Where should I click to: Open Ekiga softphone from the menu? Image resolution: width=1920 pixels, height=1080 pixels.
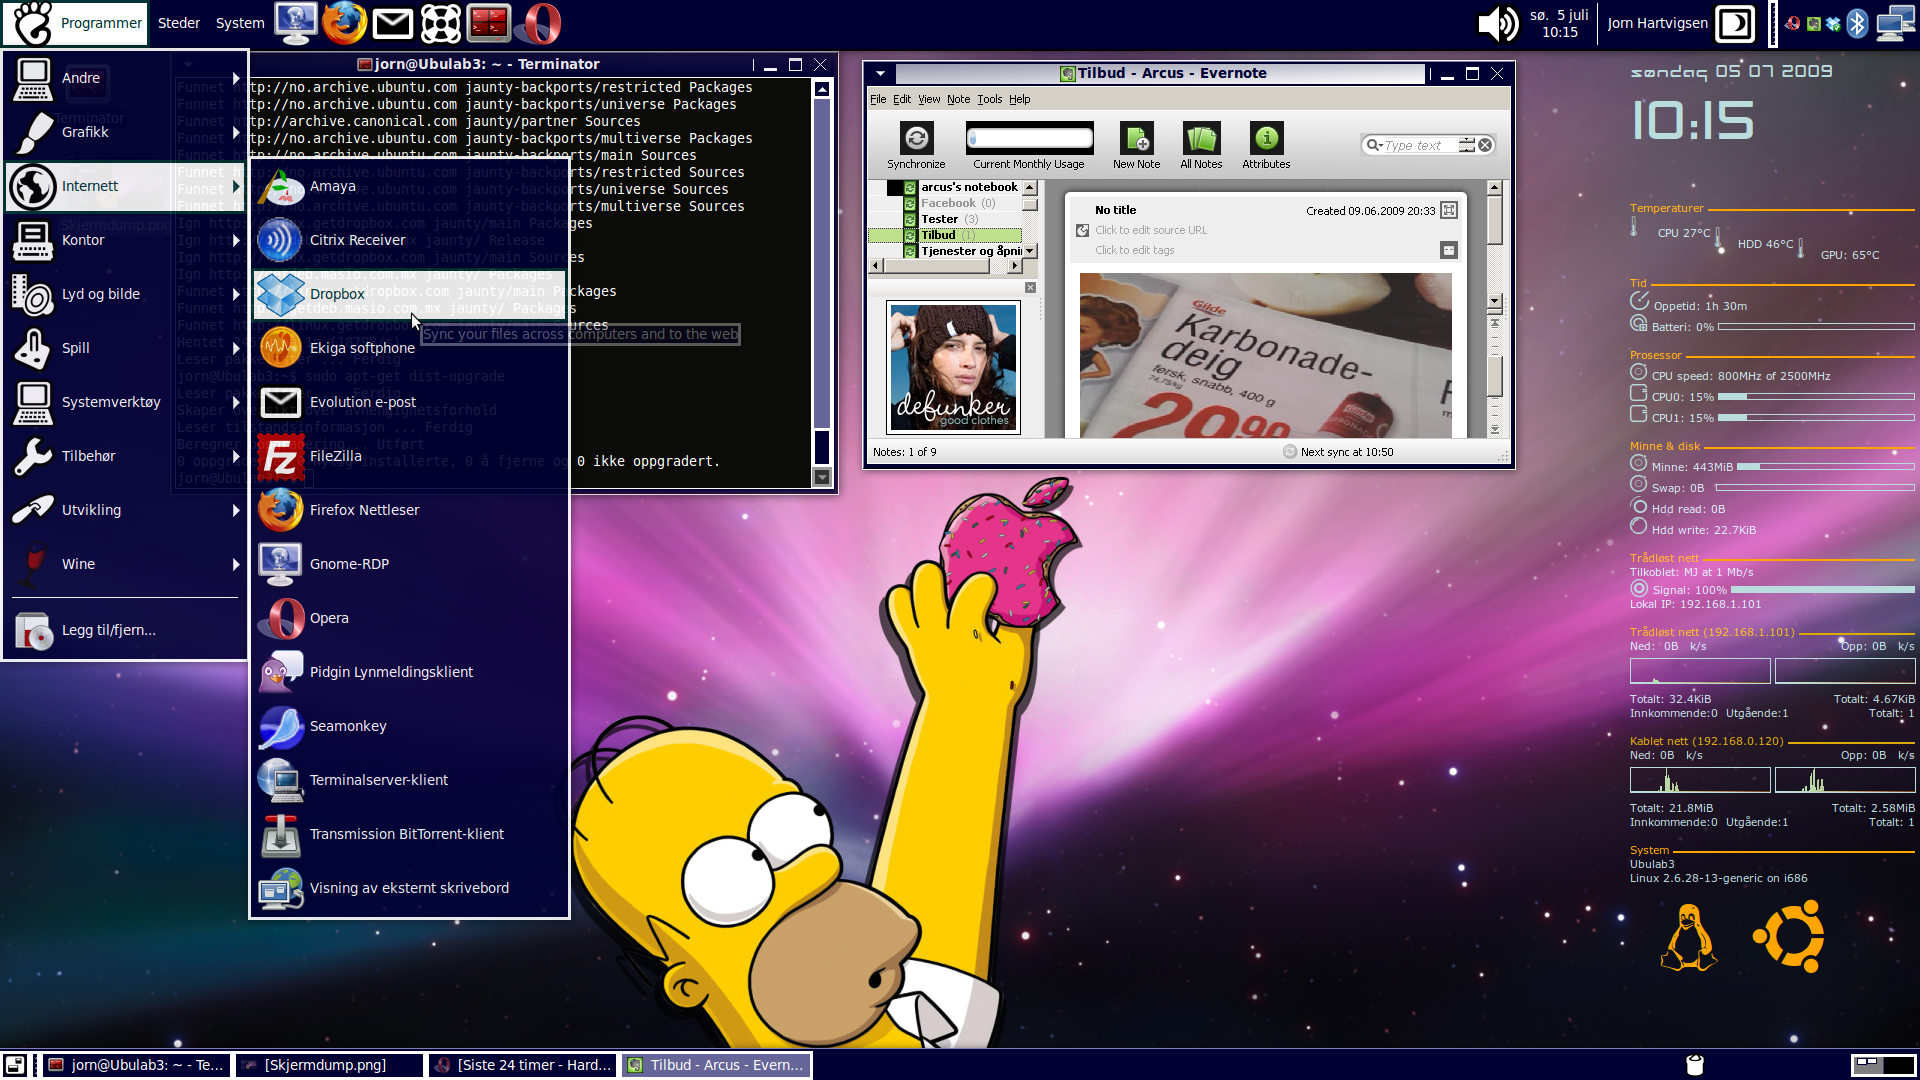pos(410,348)
